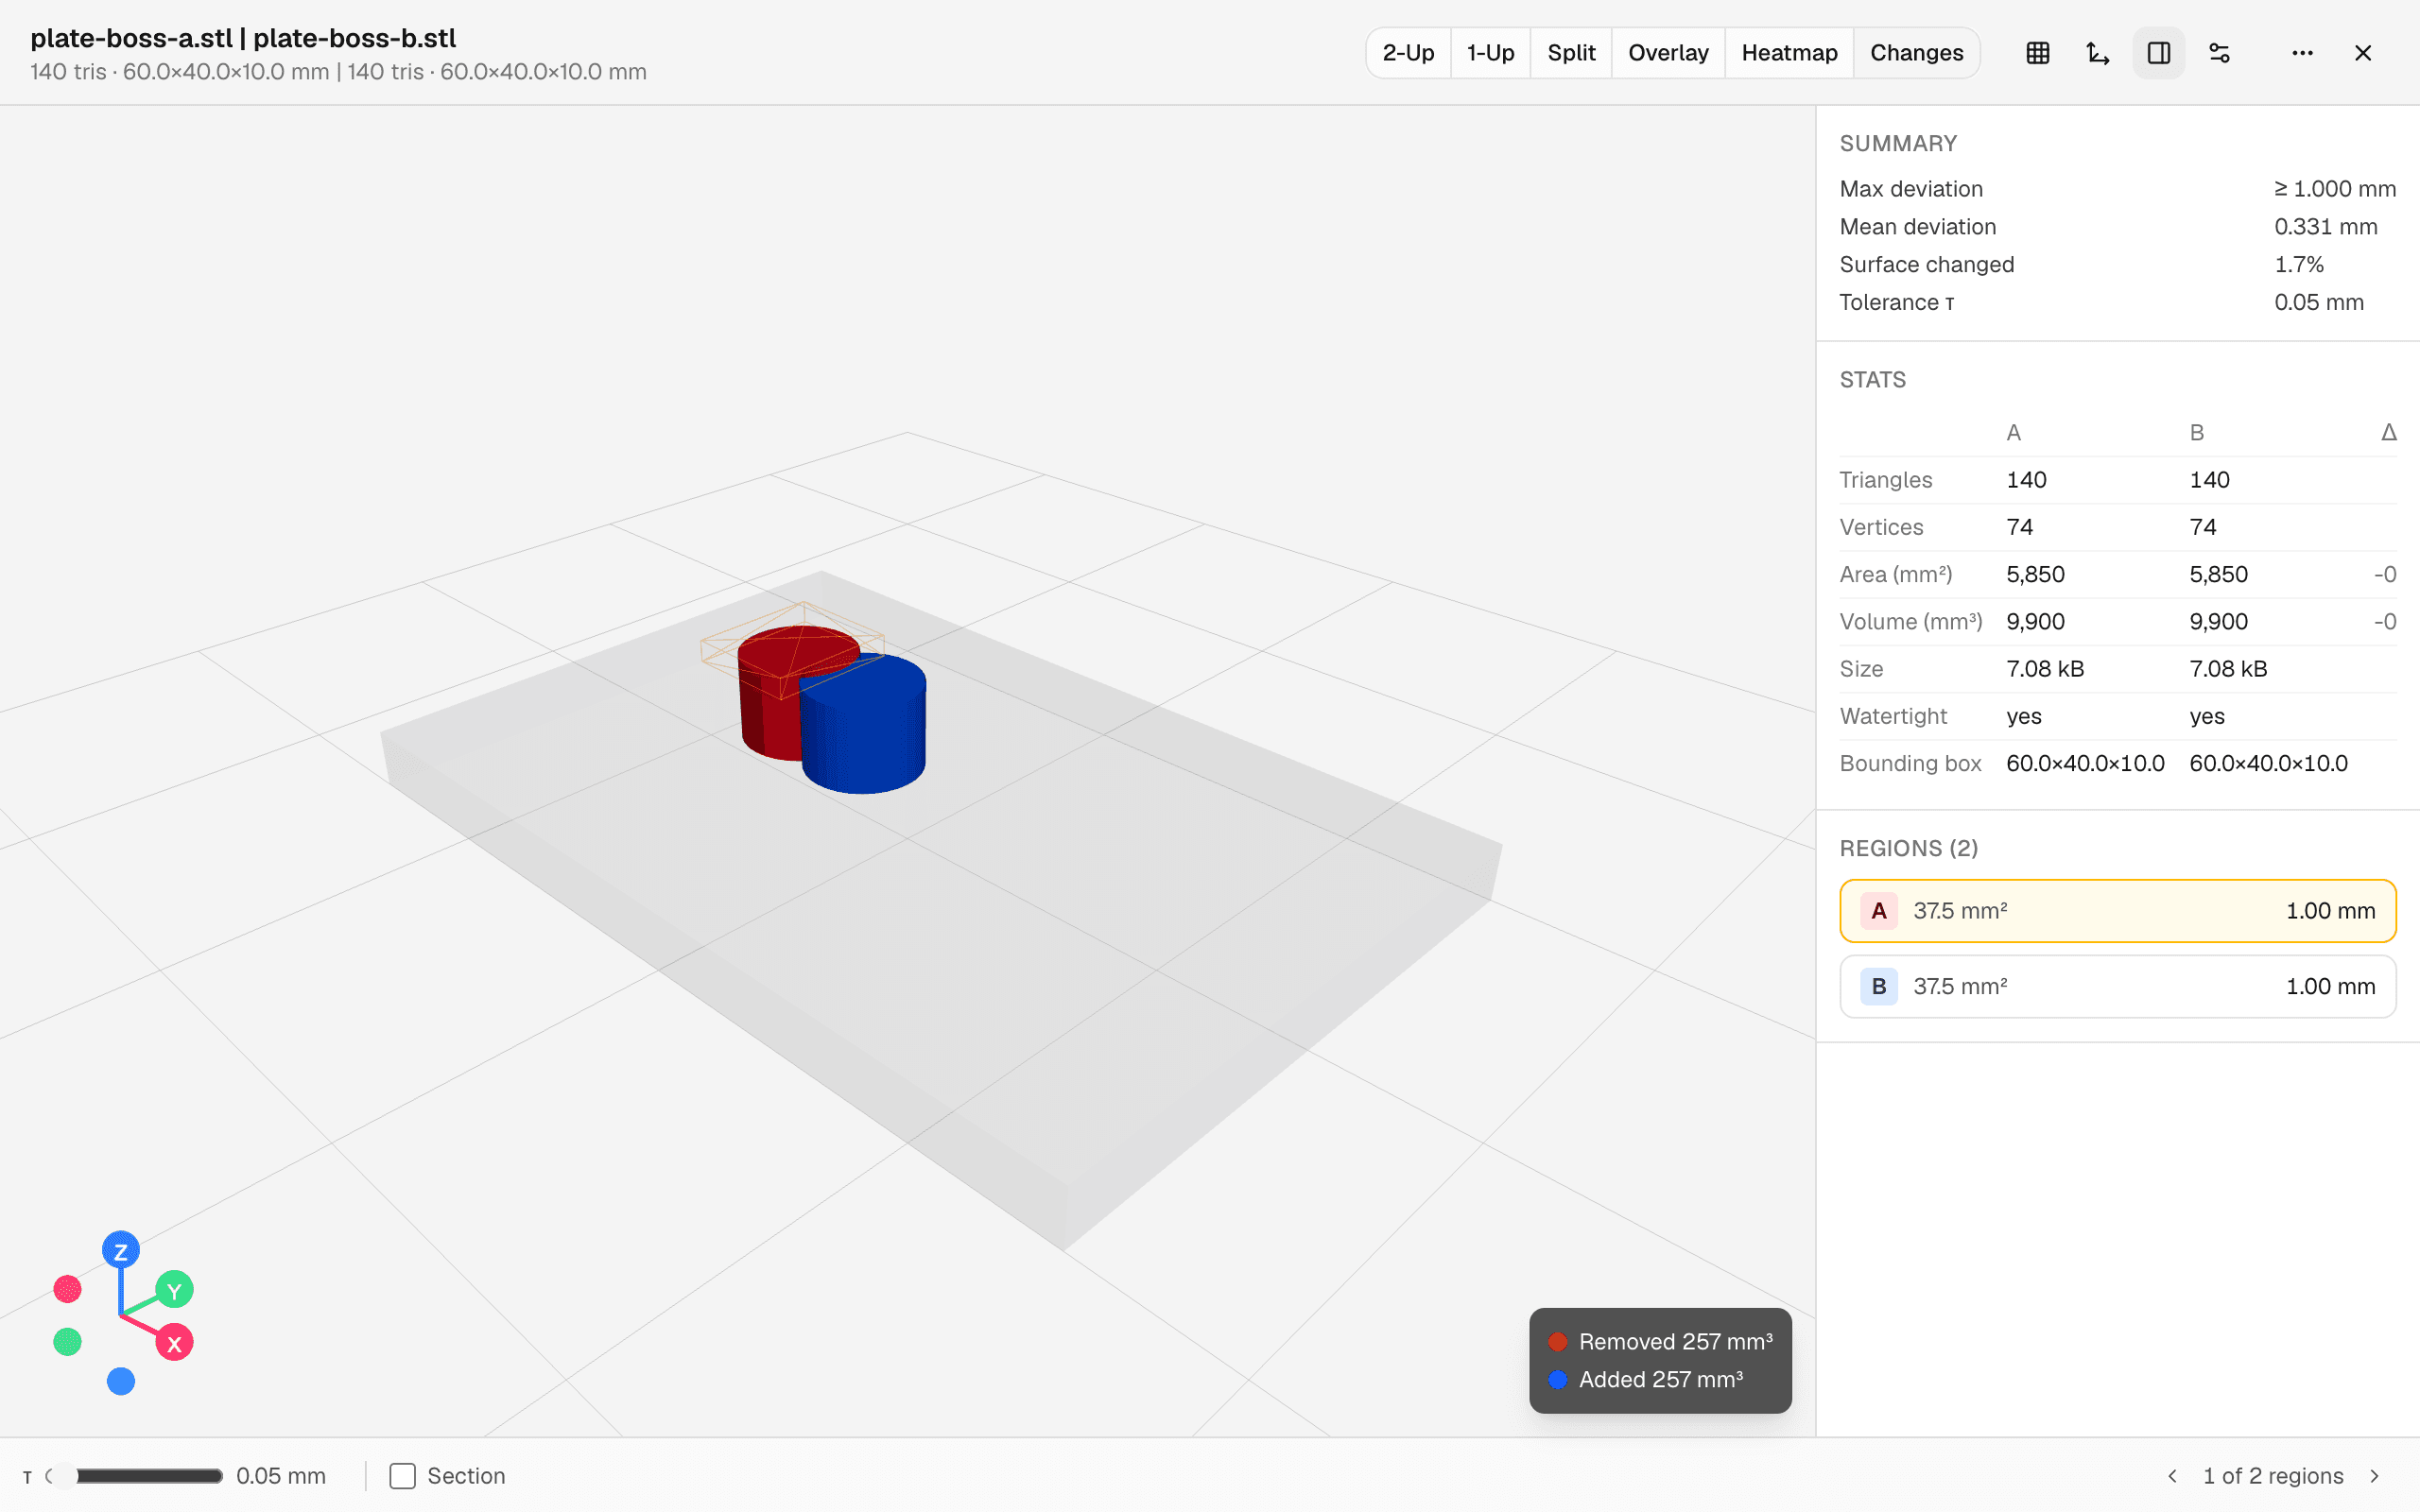Toggle the axes display icon
The height and width of the screenshot is (1512, 2420).
2098,53
